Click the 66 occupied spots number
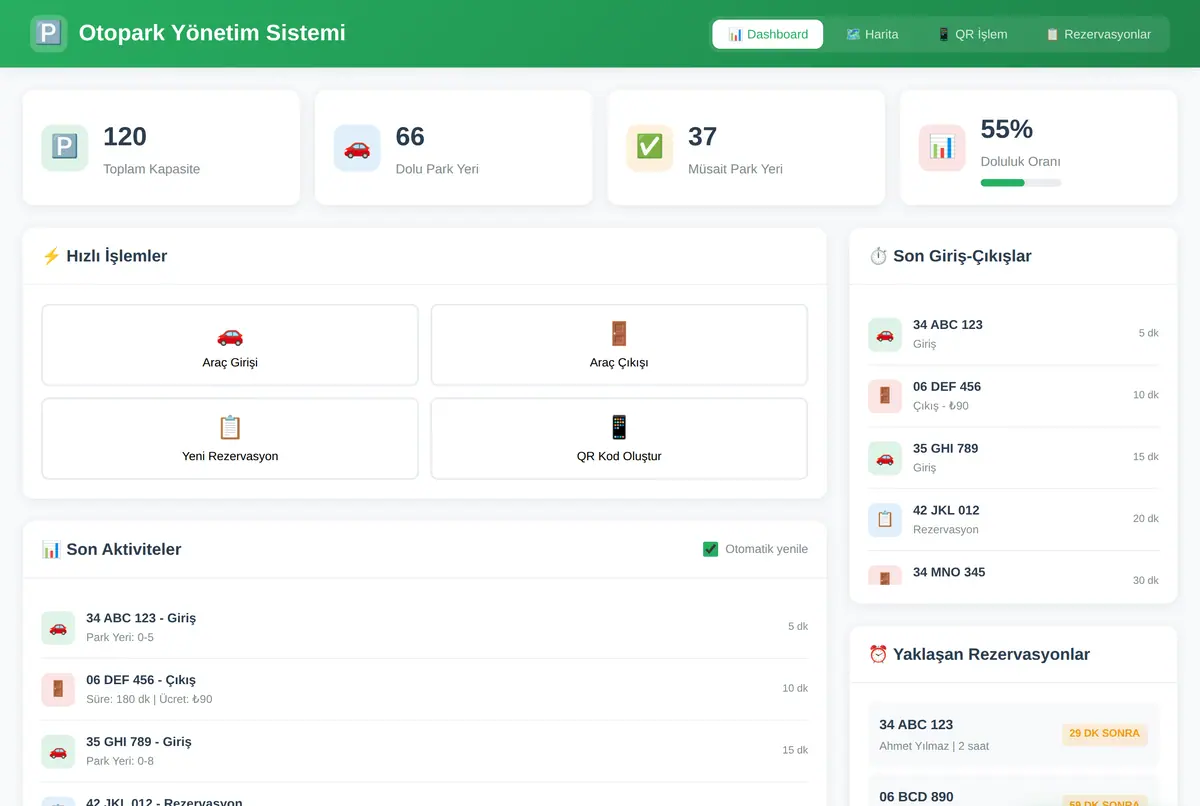Viewport: 1200px width, 806px height. (x=410, y=136)
